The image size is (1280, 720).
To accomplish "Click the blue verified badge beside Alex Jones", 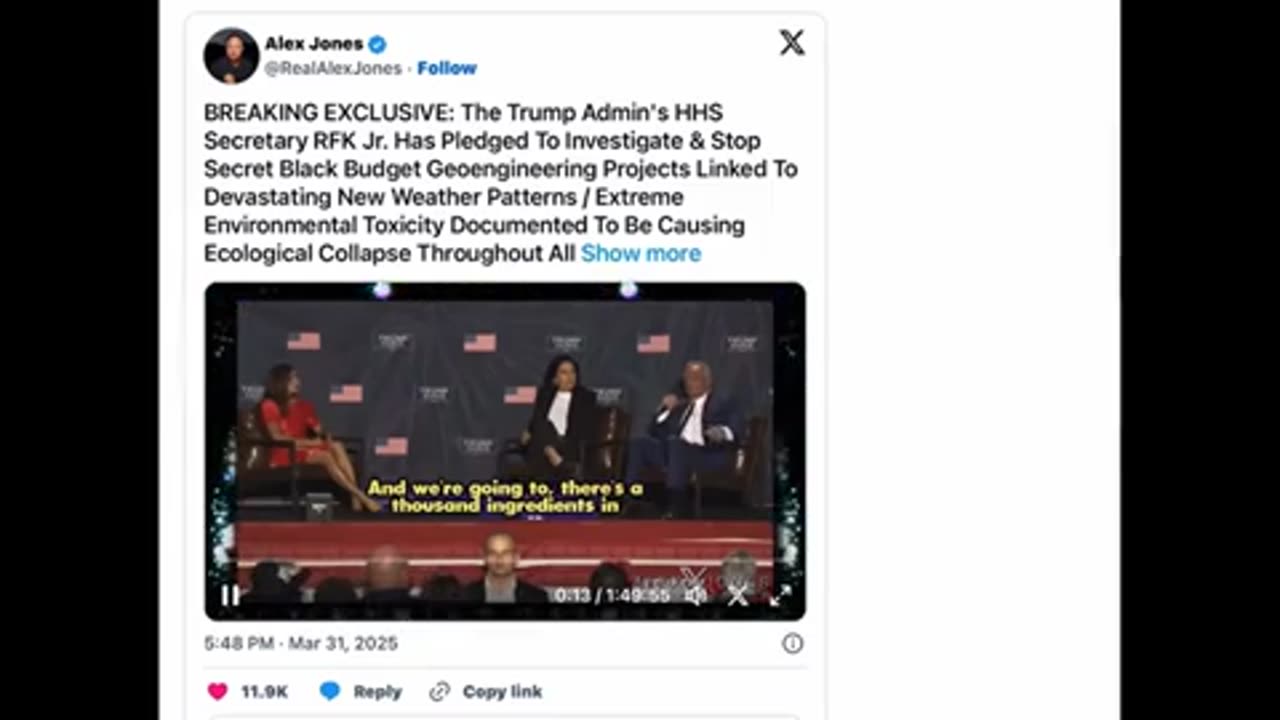I will point(377,44).
